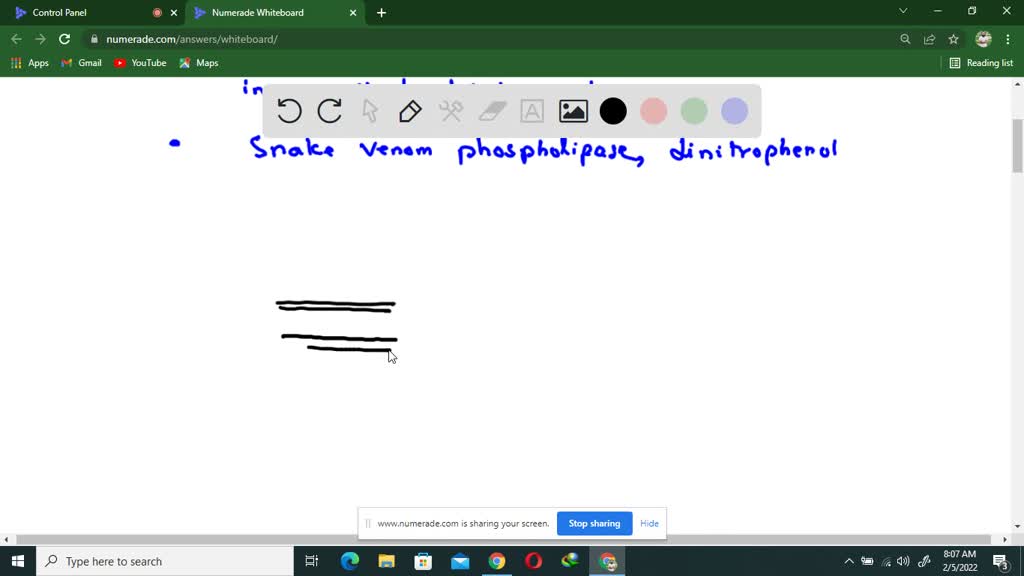
Task: Insert an image with picture tool
Action: pyautogui.click(x=573, y=111)
